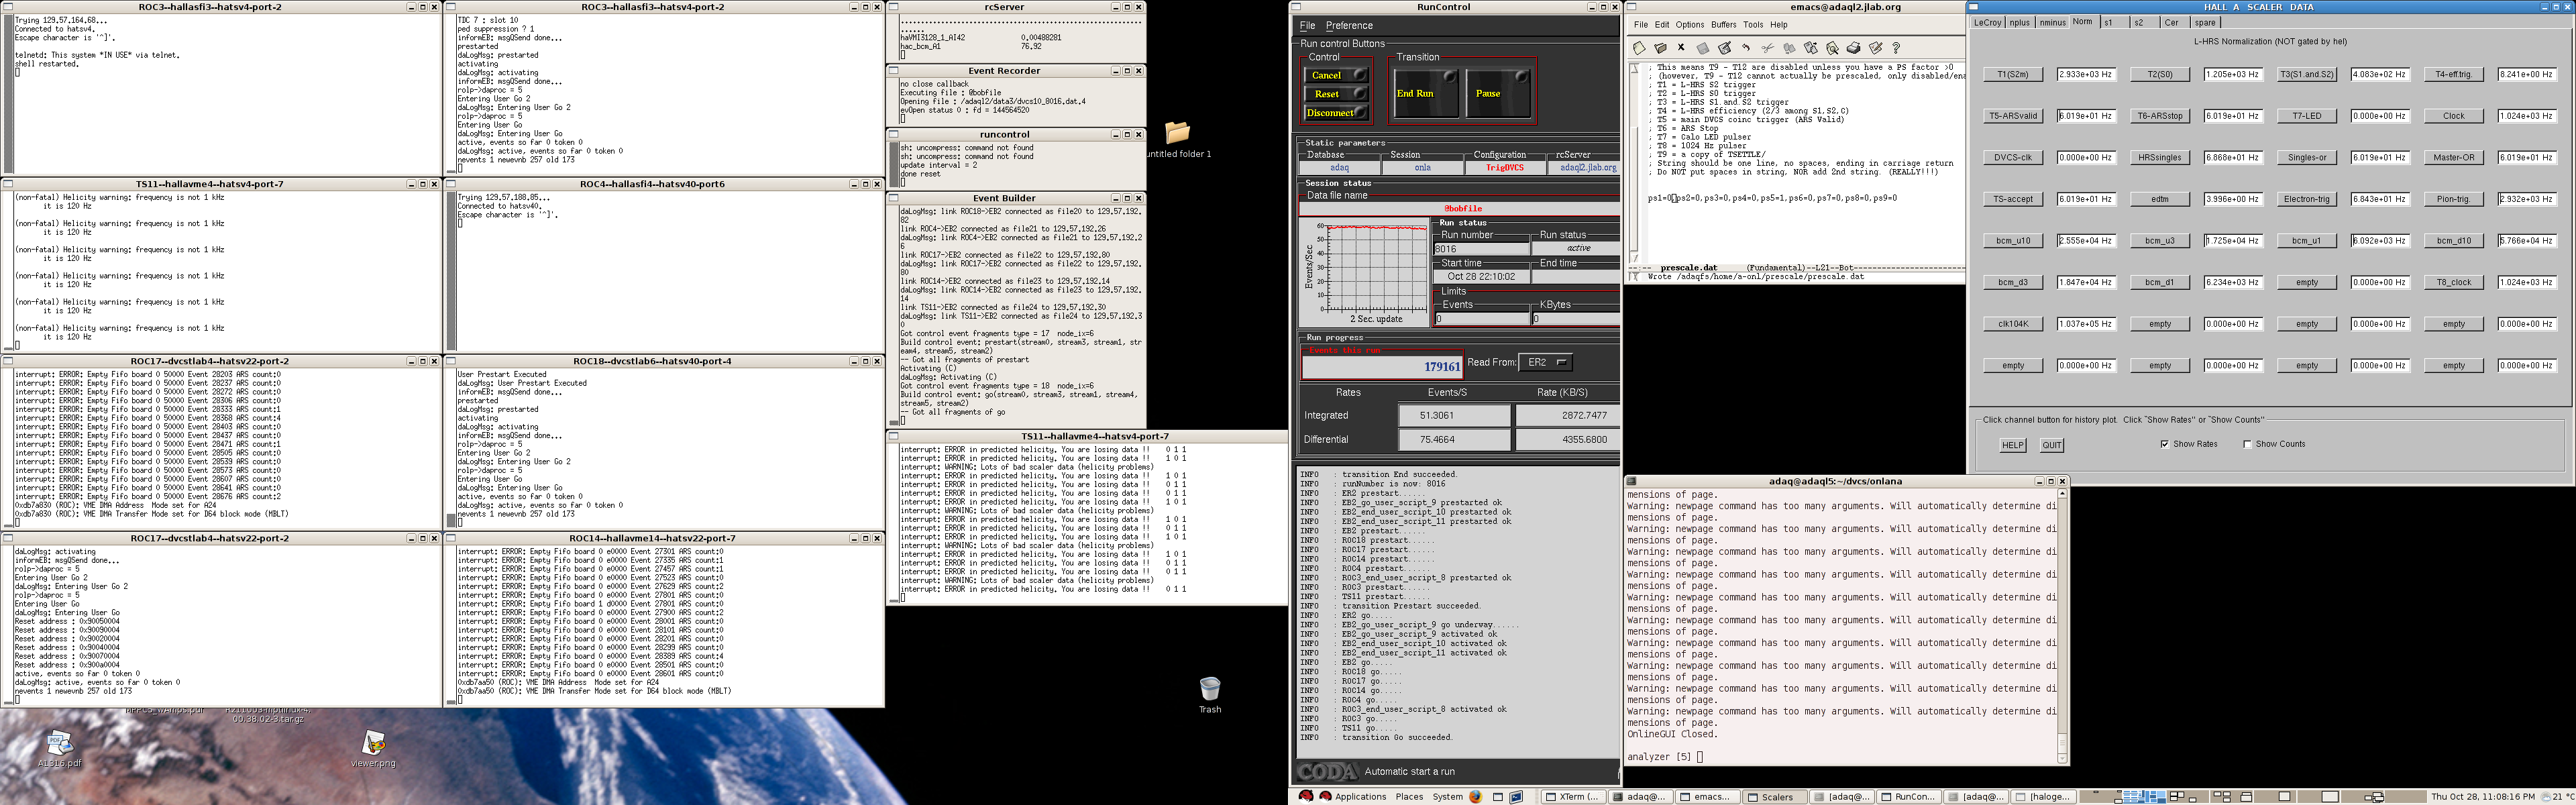2576x805 pixels.
Task: Click the Red Hat logo in the panel
Action: [x=1306, y=796]
